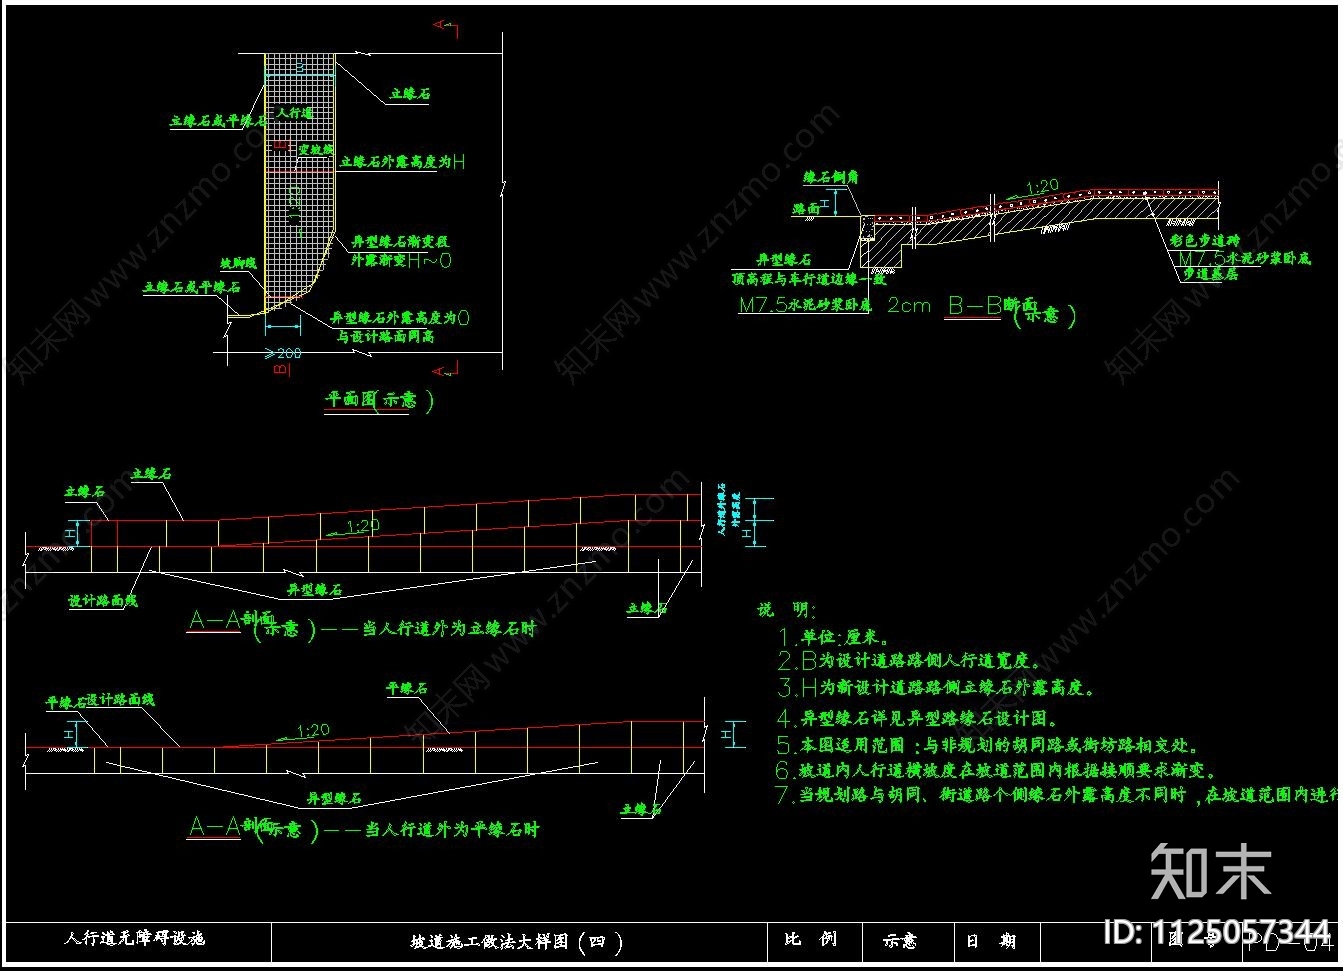Viewport: 1343px width, 971px height.
Task: Select the 异型缘石 label in the upper A-A section
Action: (314, 590)
